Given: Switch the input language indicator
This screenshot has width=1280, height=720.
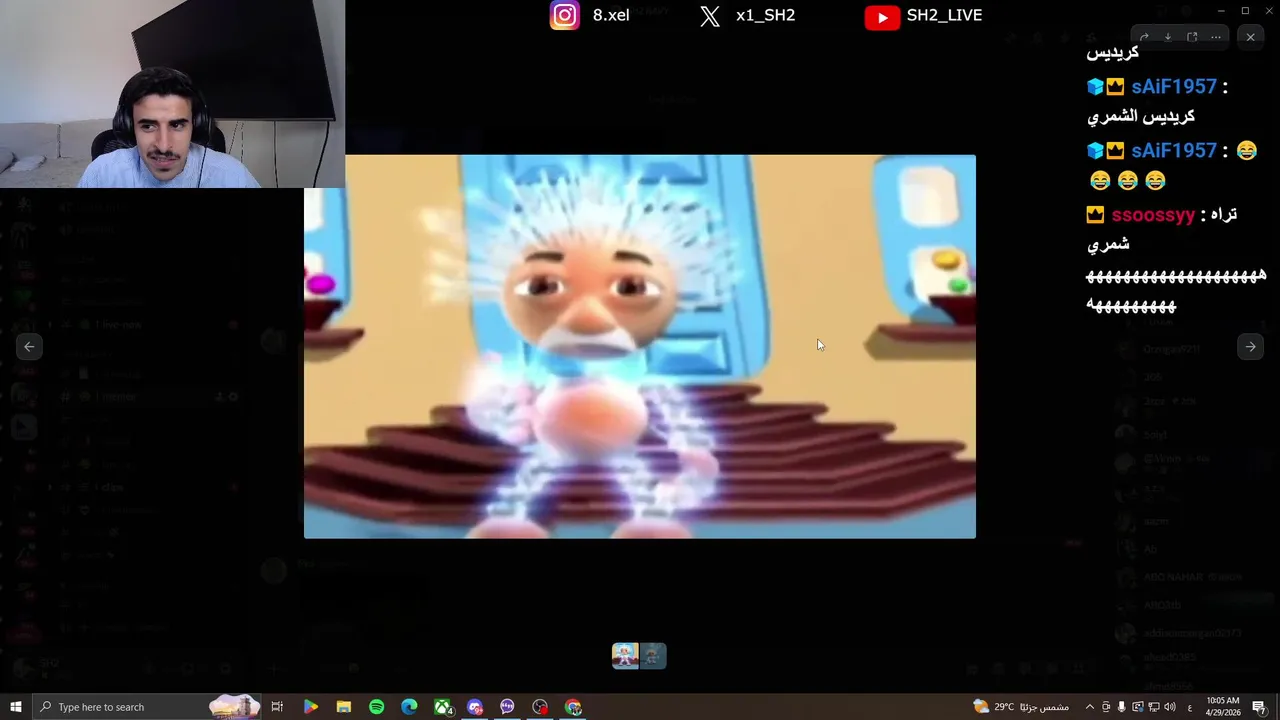Looking at the screenshot, I should pyautogui.click(x=1189, y=707).
